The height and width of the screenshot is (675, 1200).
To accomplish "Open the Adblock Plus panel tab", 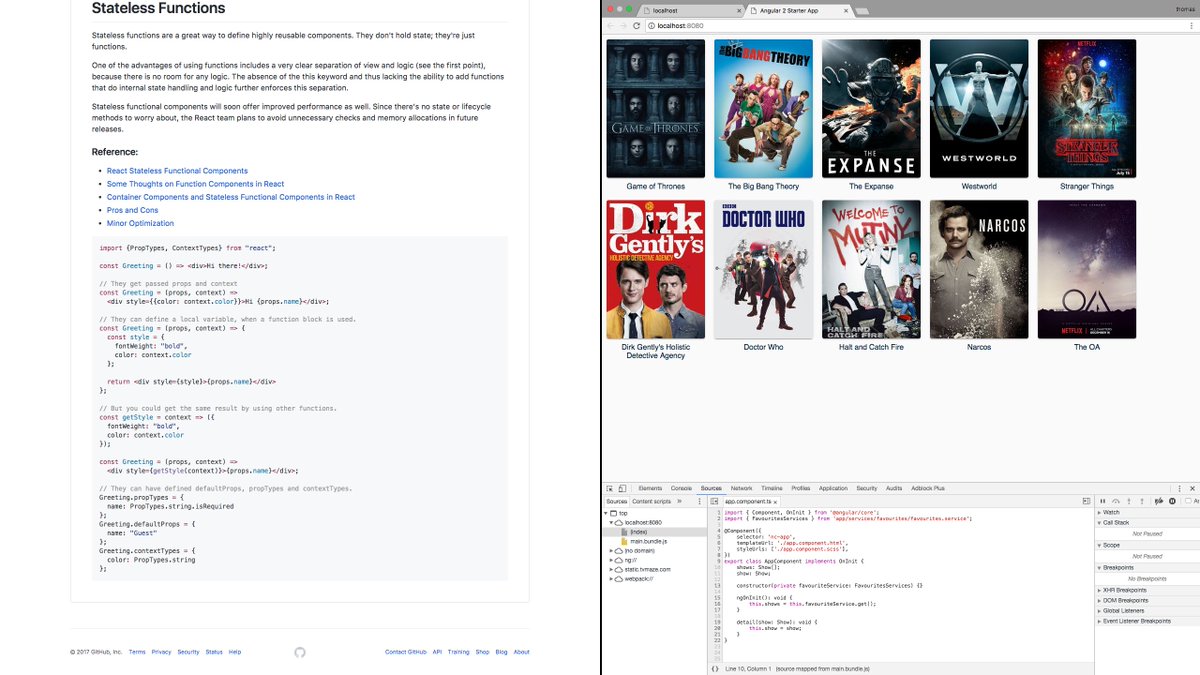I will 928,488.
